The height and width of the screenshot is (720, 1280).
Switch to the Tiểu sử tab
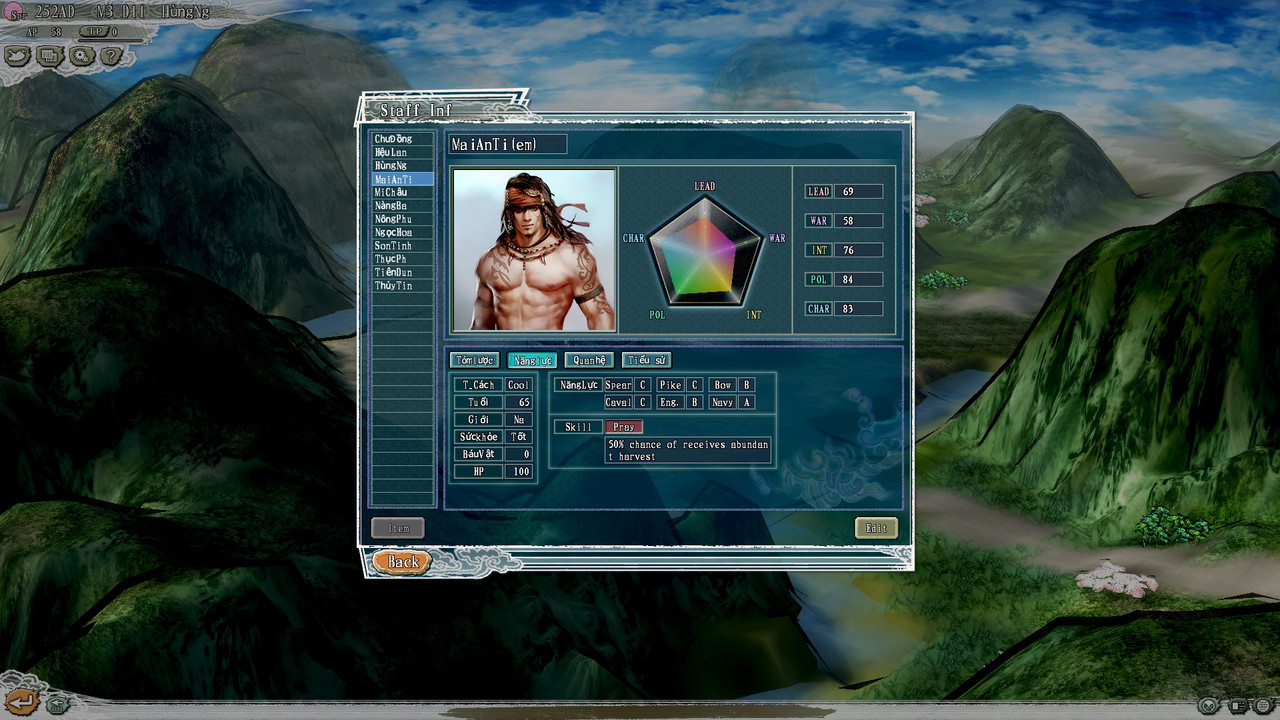click(x=646, y=360)
